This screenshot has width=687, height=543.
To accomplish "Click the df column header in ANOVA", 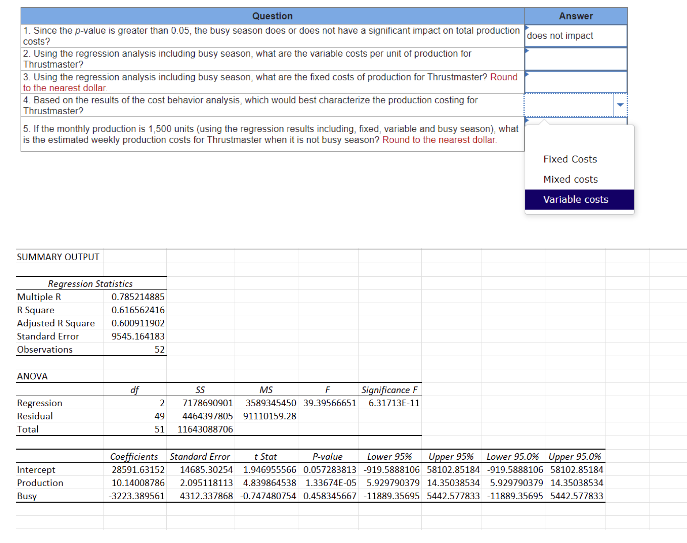I will (135, 390).
